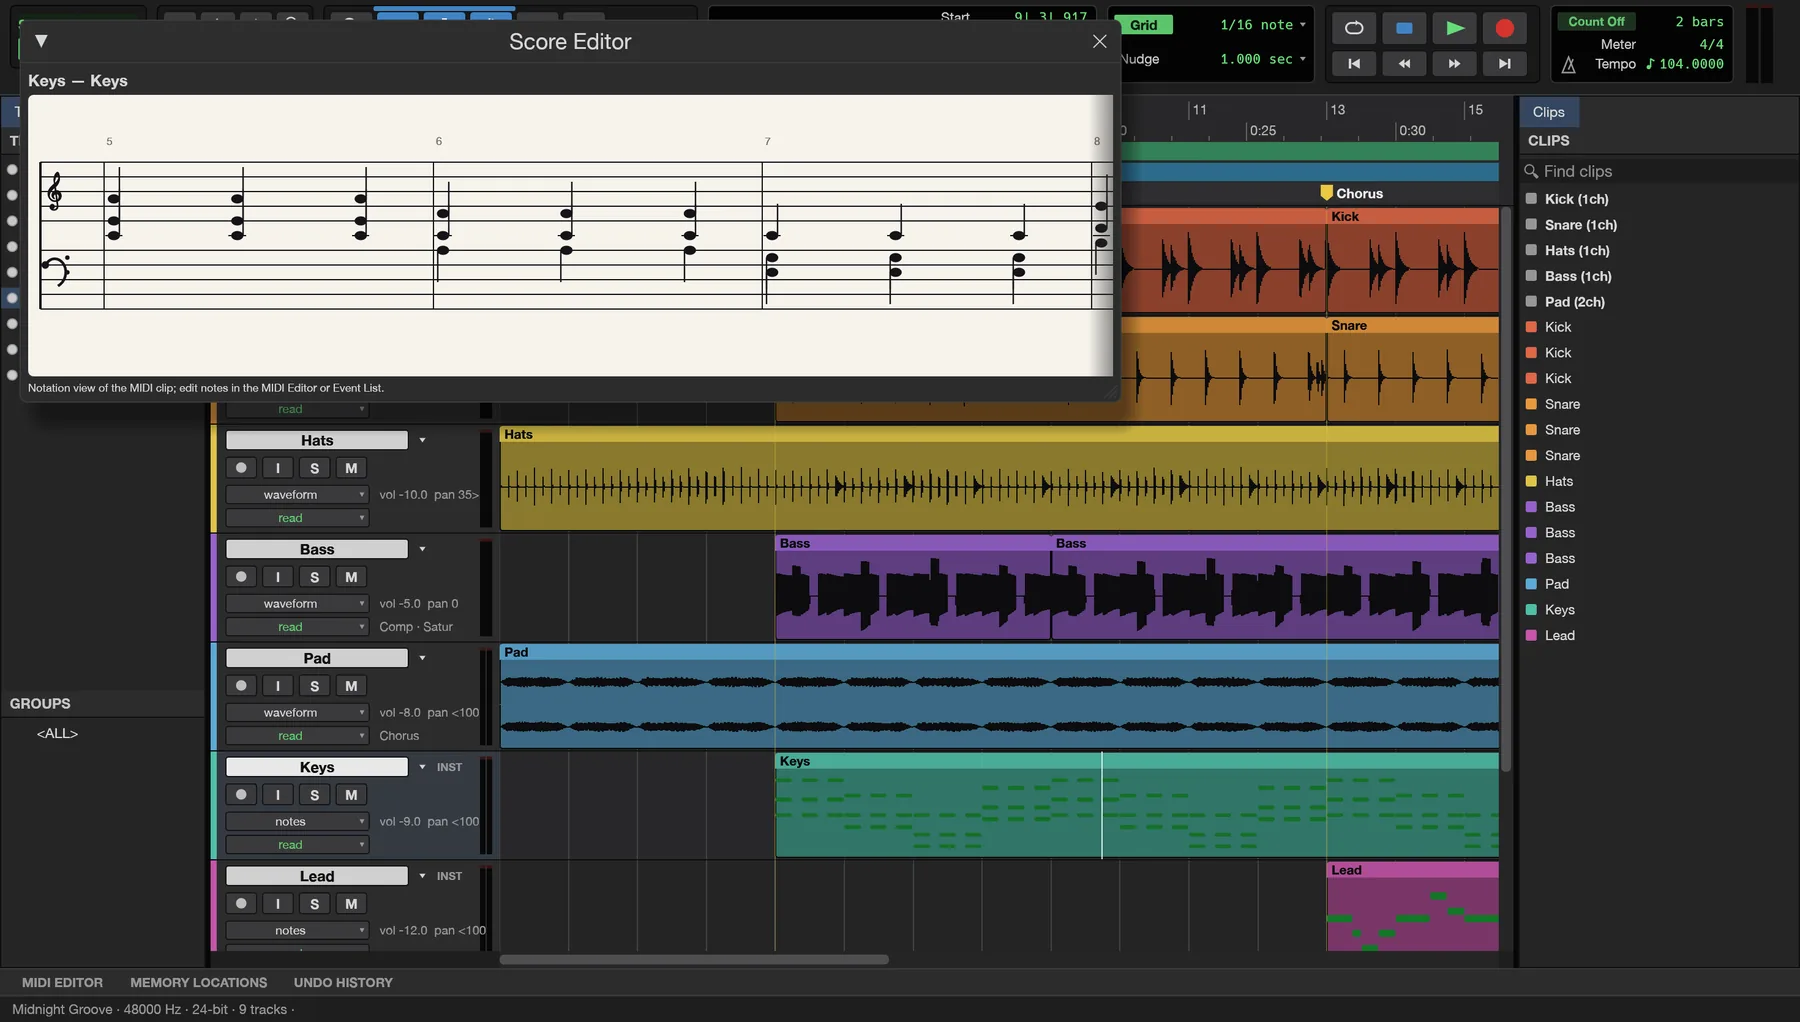Click the Chorus marker on the timeline
The image size is (1800, 1022).
pyautogui.click(x=1352, y=193)
